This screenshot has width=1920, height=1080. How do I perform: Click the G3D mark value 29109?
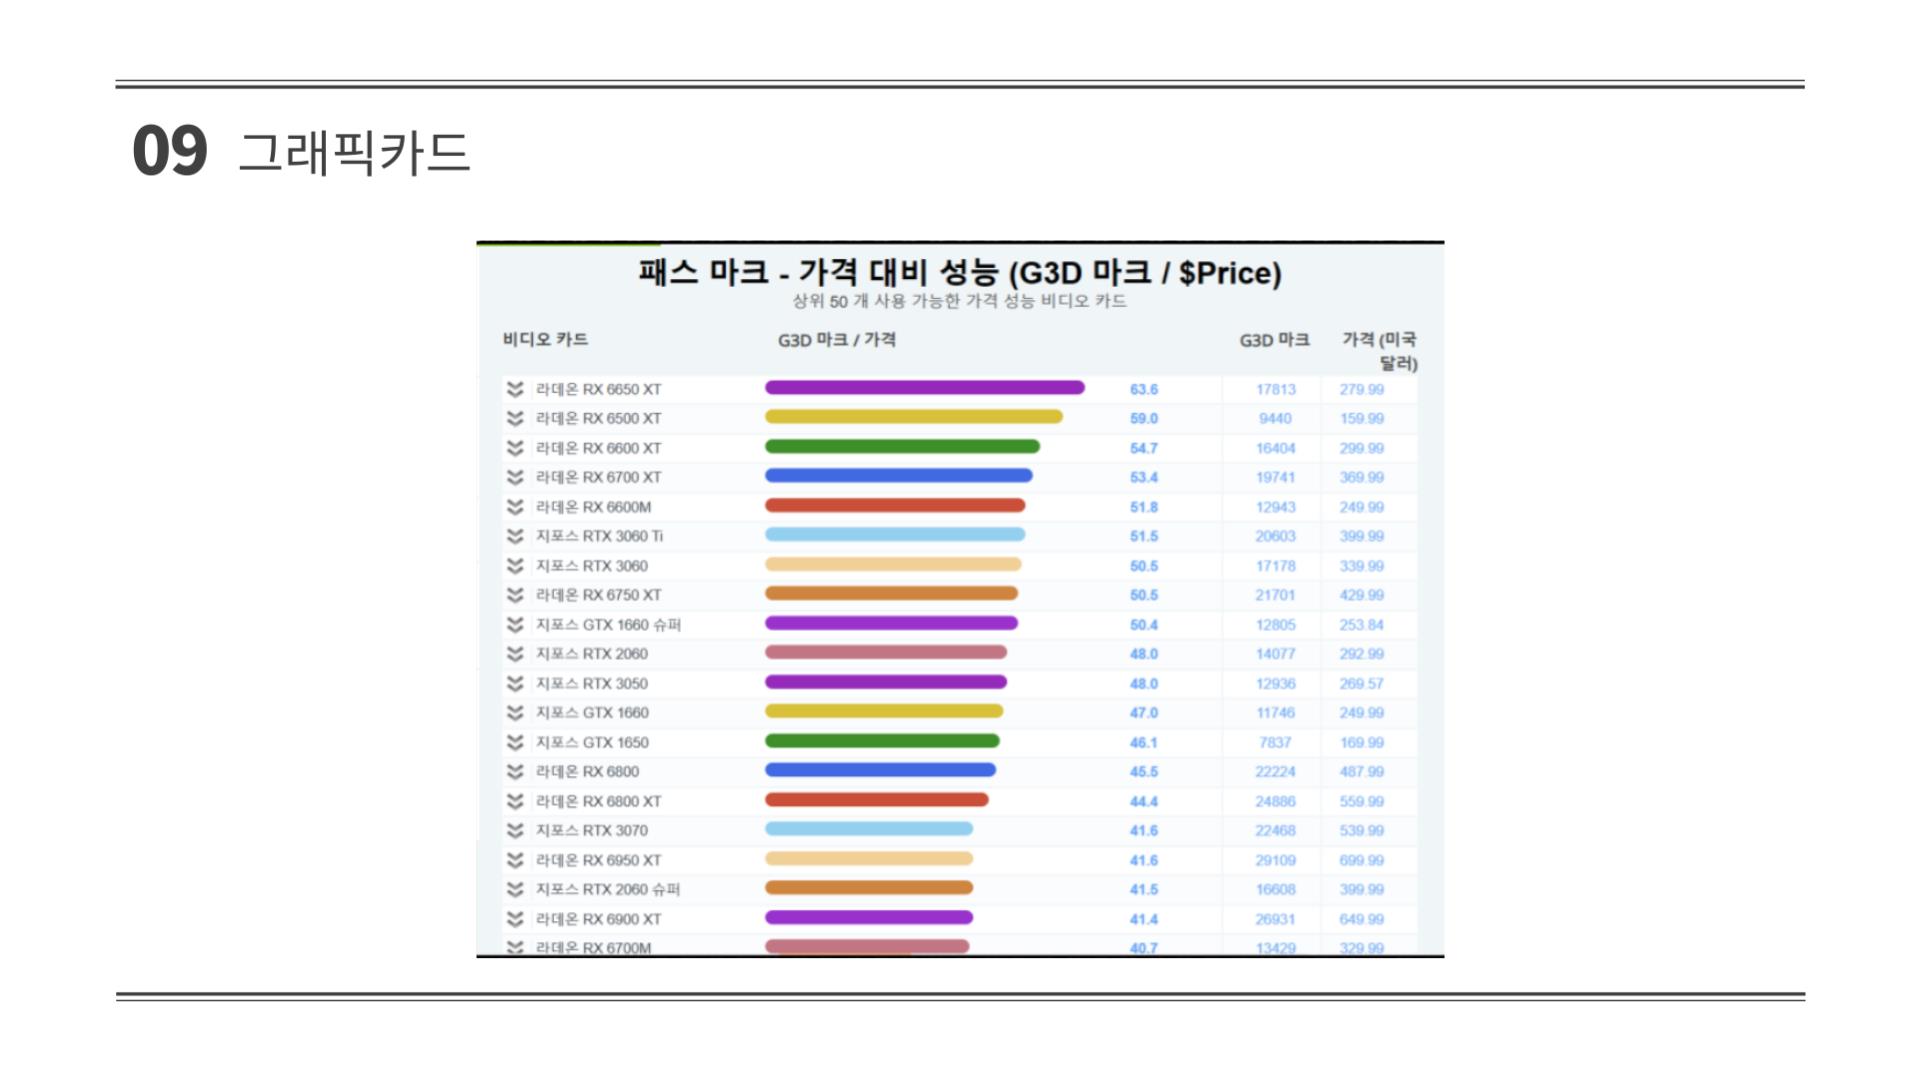[1276, 861]
